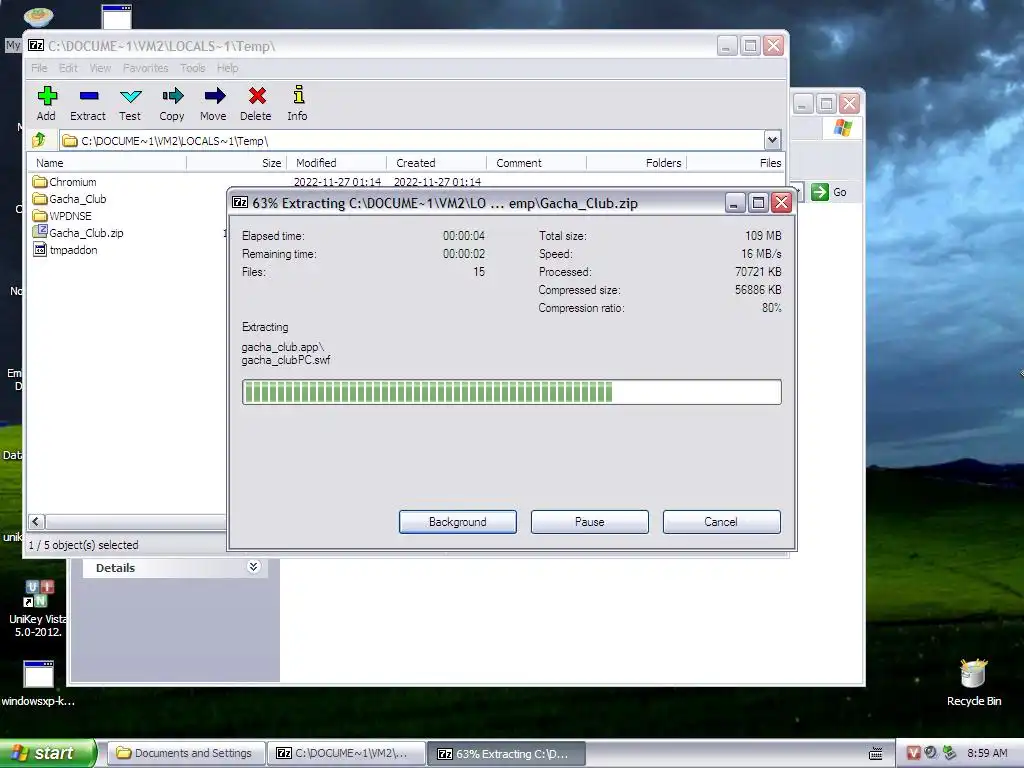Click the Extract toolbar icon
The width and height of the screenshot is (1024, 768).
pyautogui.click(x=88, y=103)
